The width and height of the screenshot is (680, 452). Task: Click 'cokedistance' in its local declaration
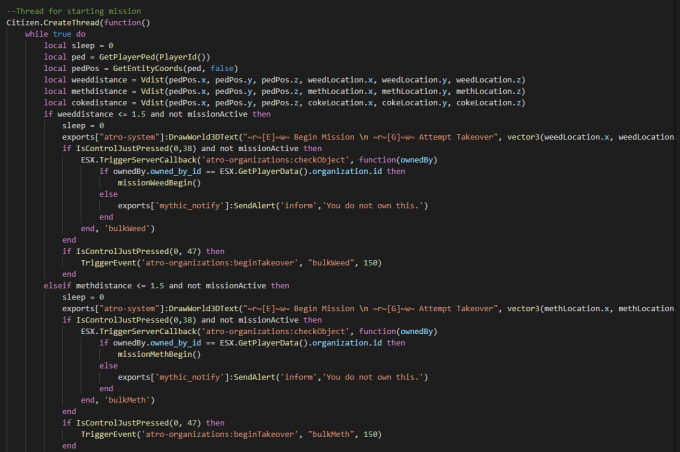(x=99, y=103)
